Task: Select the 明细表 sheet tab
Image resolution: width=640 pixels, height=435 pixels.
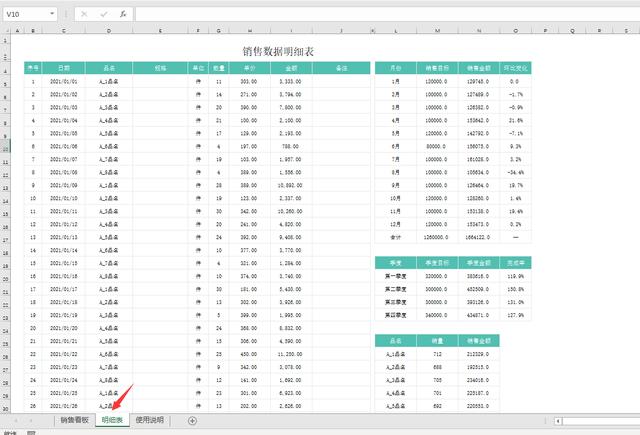Action: [x=113, y=420]
